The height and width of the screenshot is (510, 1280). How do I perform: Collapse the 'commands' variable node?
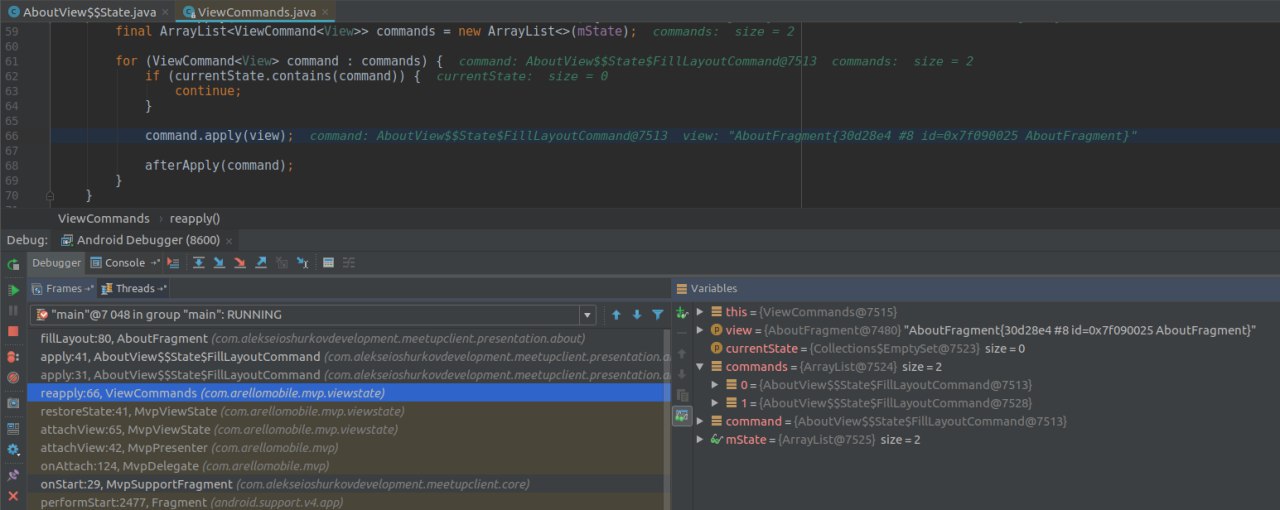click(700, 367)
